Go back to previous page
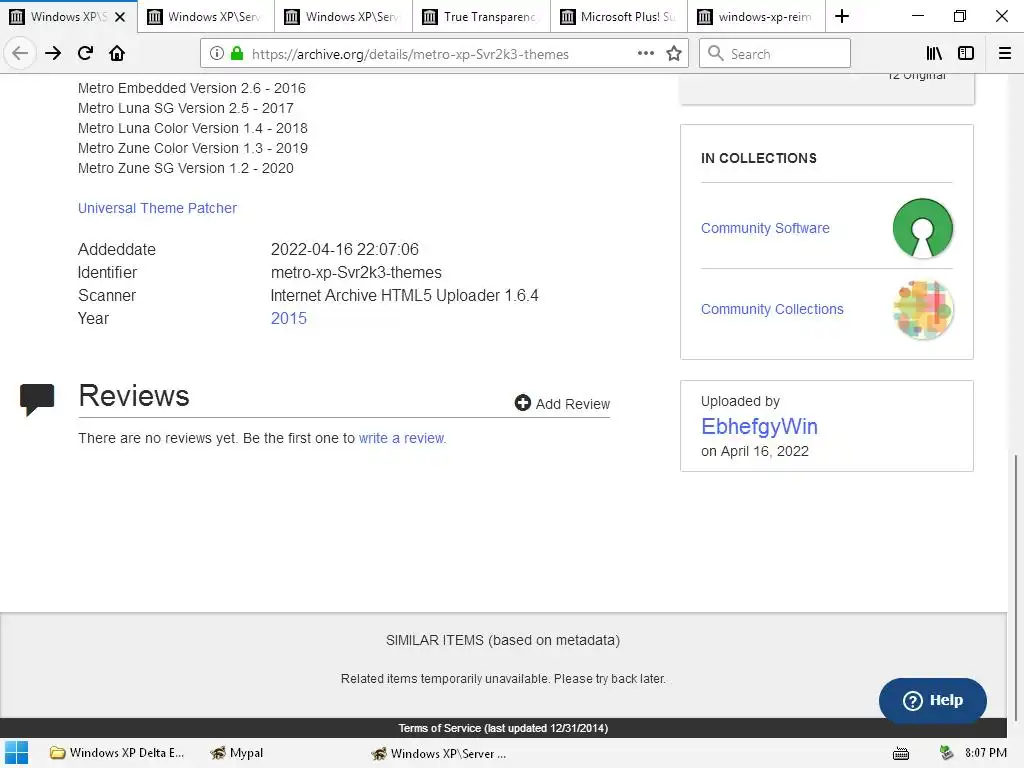Viewport: 1024px width, 768px height. click(20, 53)
